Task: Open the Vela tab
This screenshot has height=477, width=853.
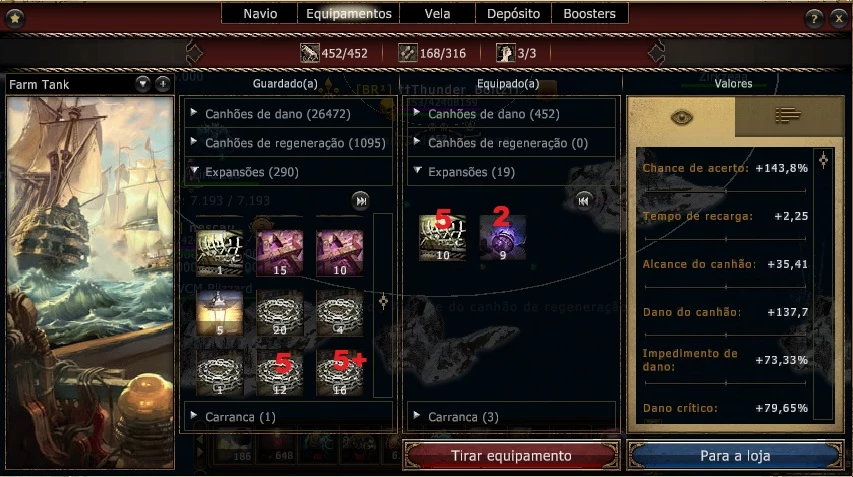Action: pos(437,14)
